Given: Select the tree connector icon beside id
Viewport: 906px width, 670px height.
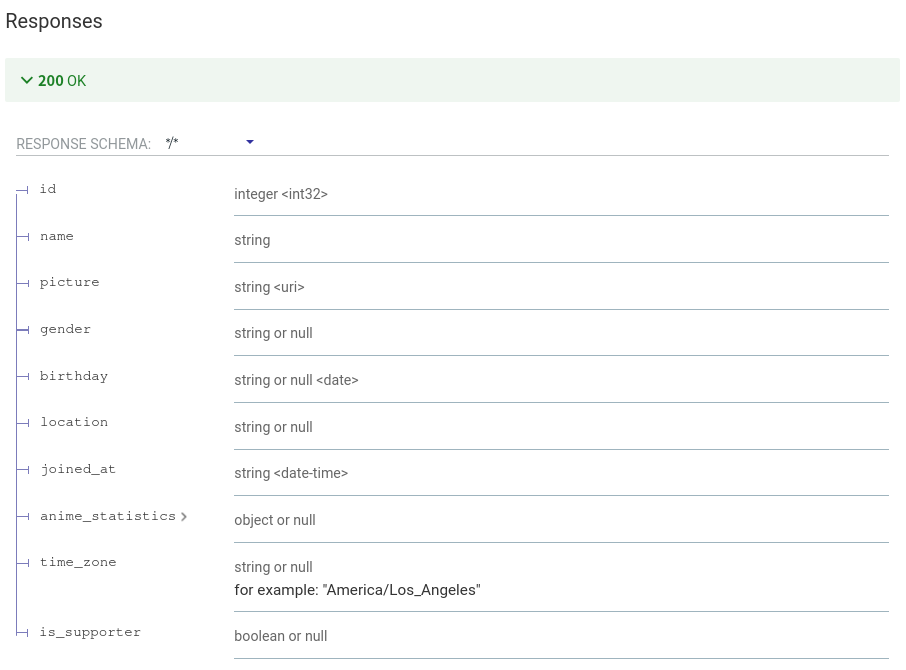Looking at the screenshot, I should point(23,190).
